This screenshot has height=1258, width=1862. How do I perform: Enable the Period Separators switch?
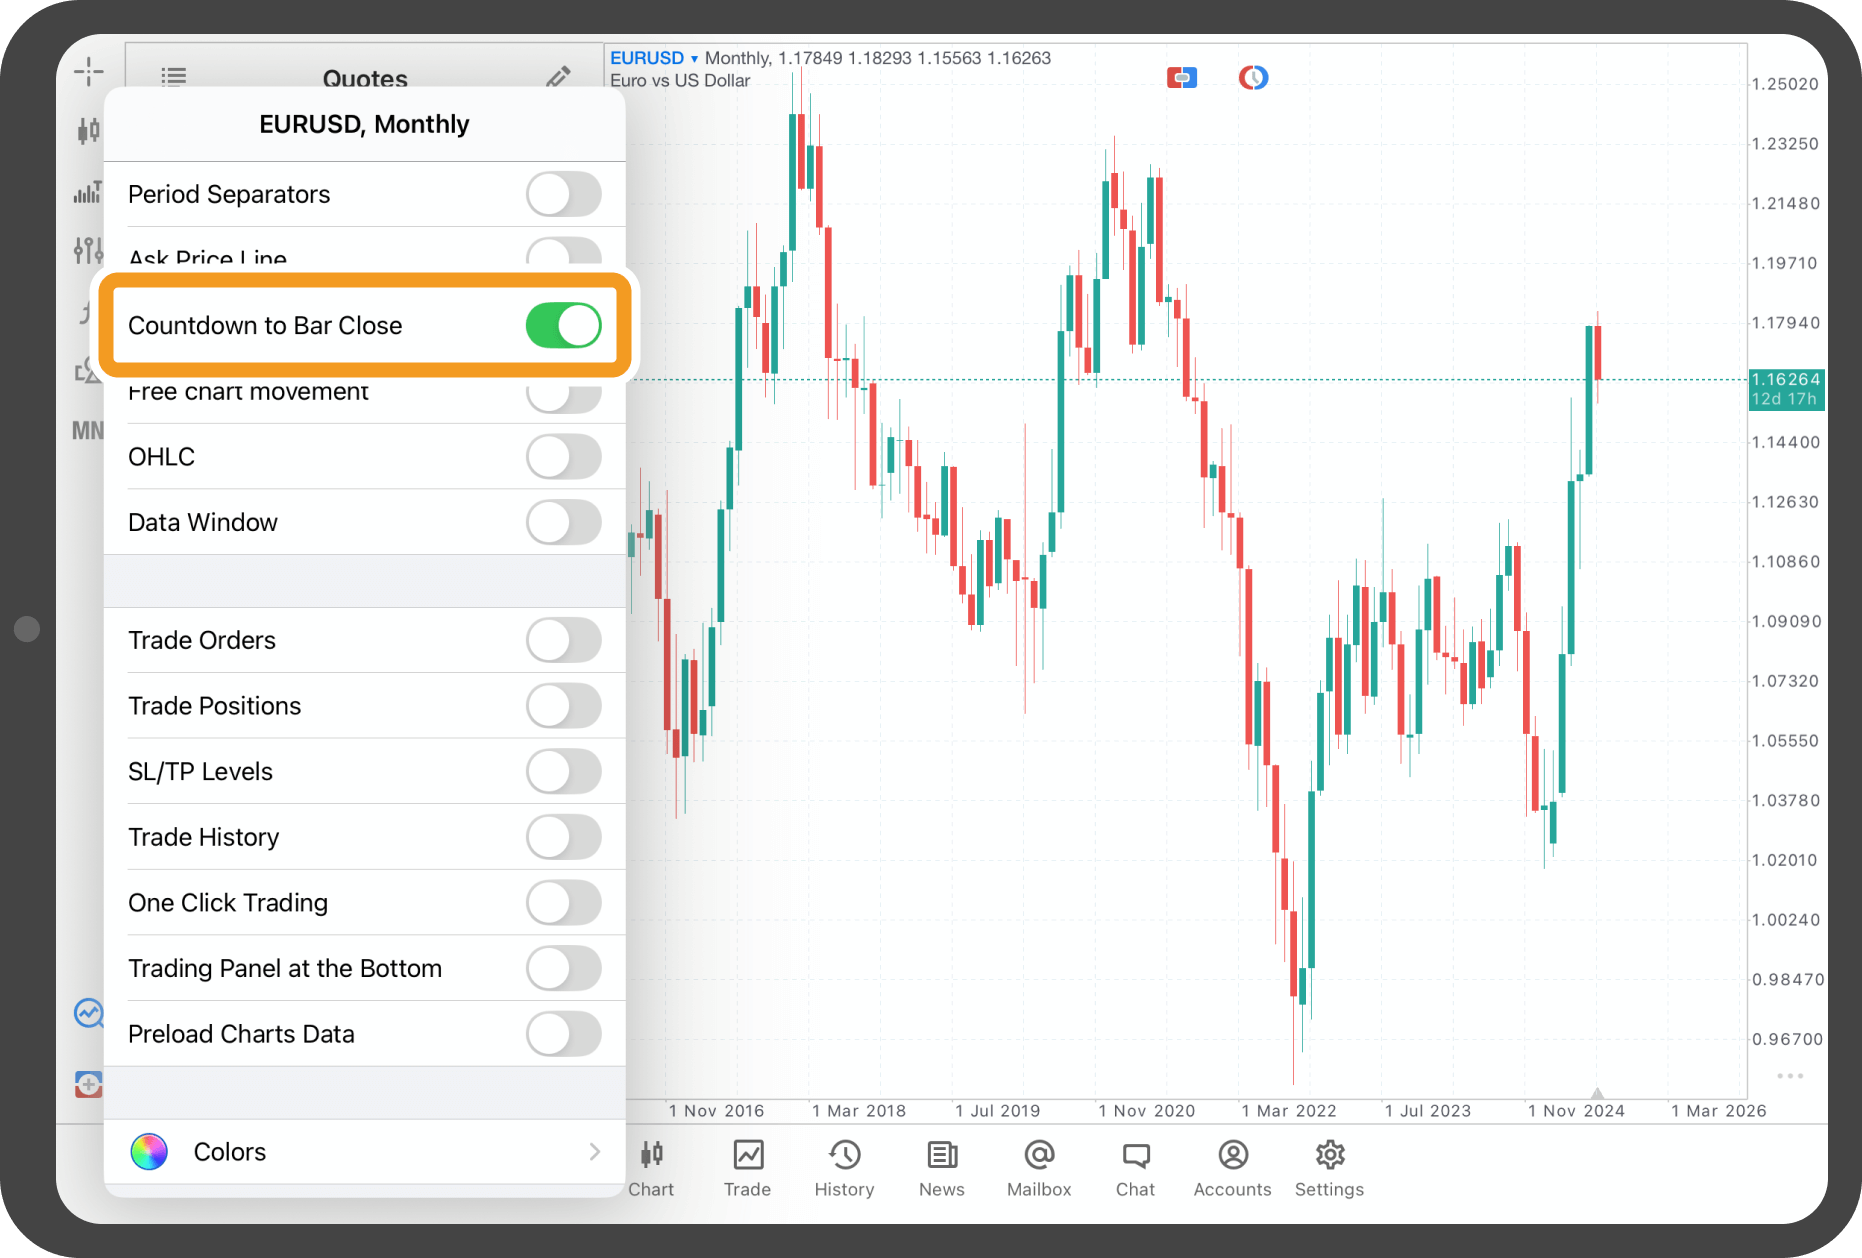coord(563,194)
